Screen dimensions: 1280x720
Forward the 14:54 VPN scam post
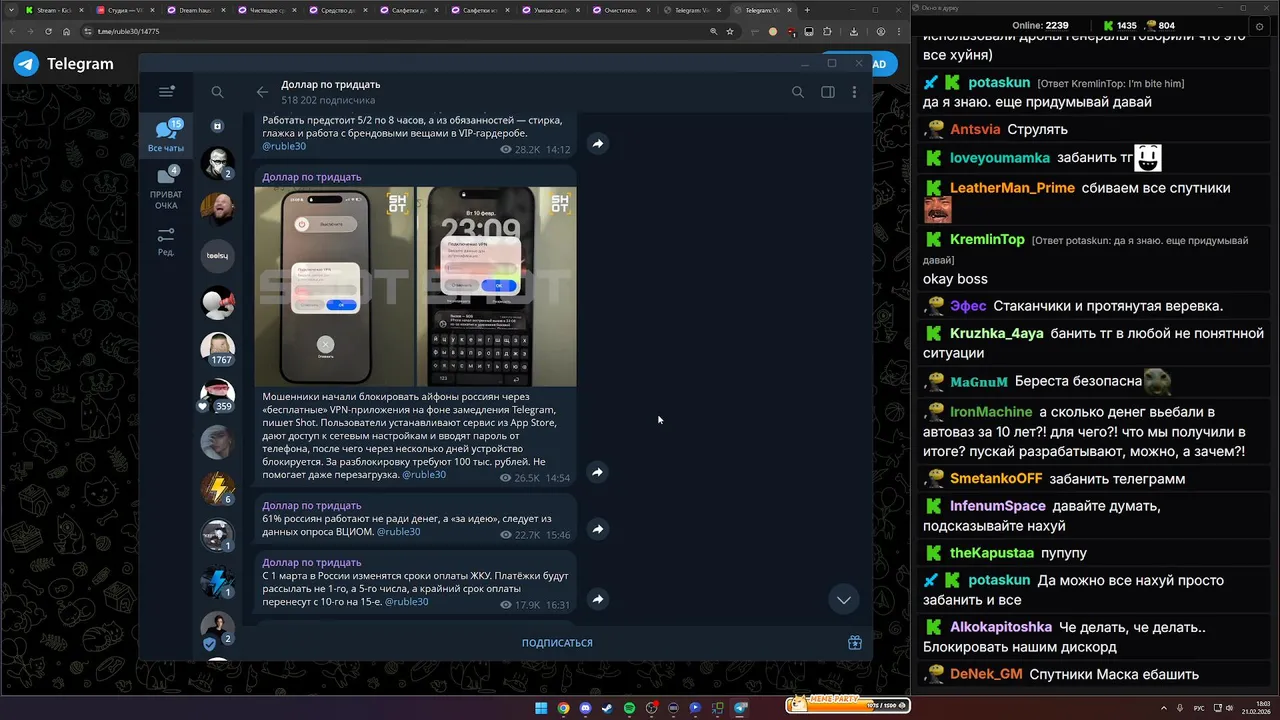(597, 472)
